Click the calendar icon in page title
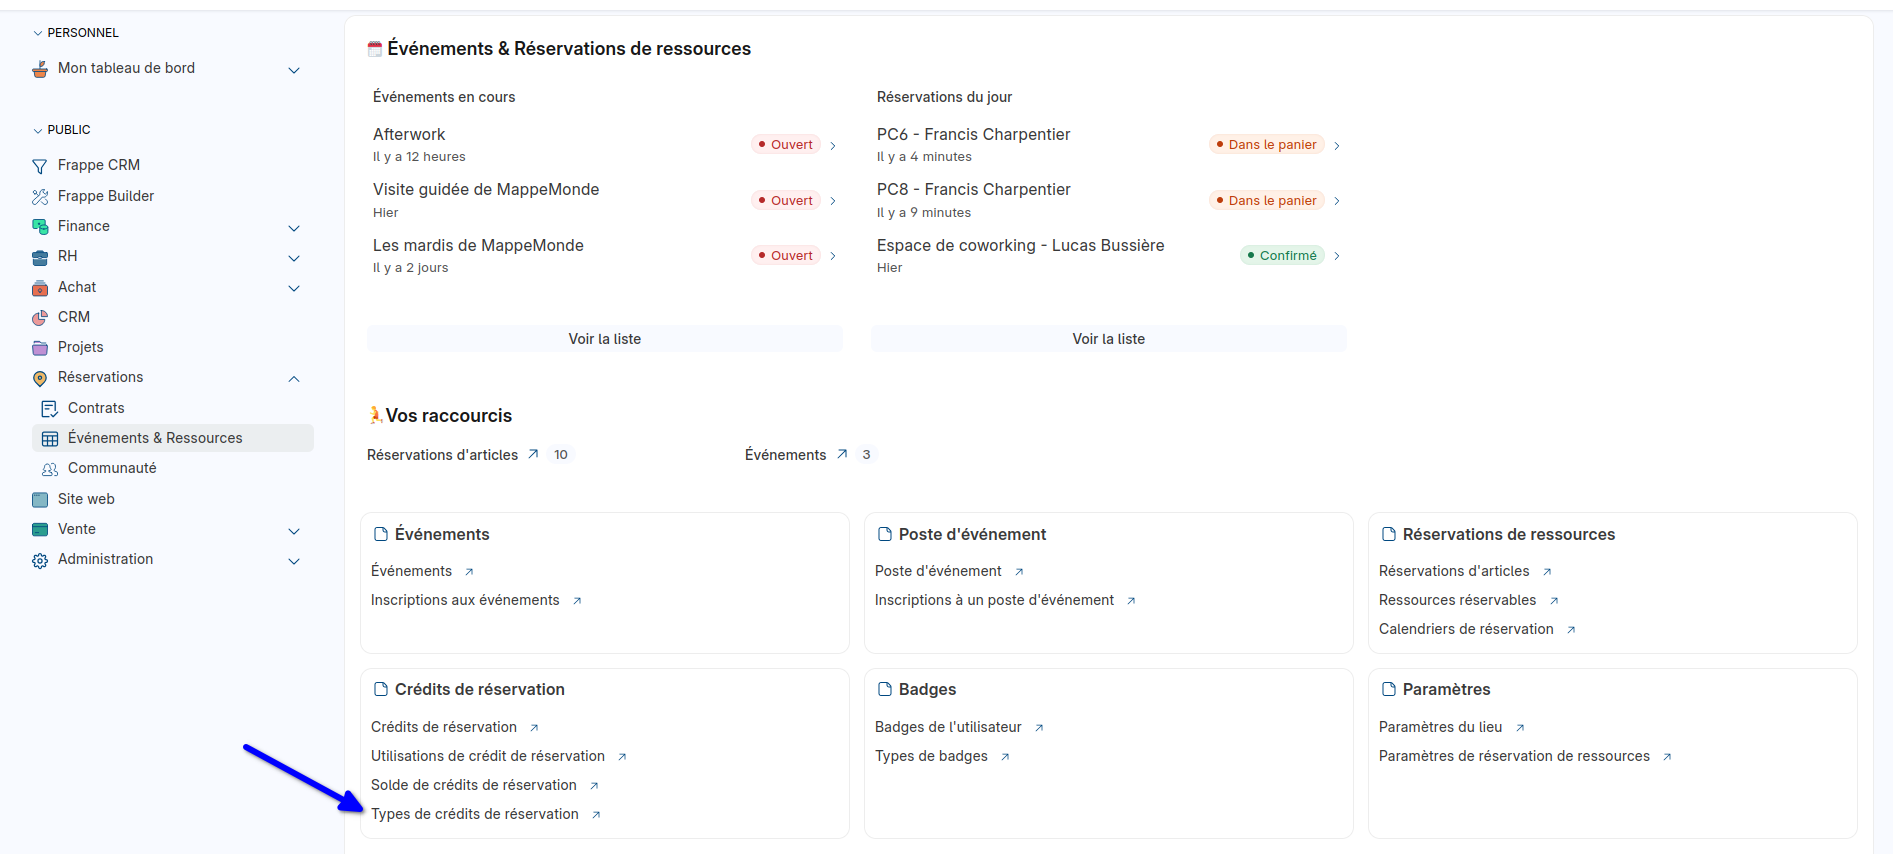Screen dimensions: 1893x854 375,48
